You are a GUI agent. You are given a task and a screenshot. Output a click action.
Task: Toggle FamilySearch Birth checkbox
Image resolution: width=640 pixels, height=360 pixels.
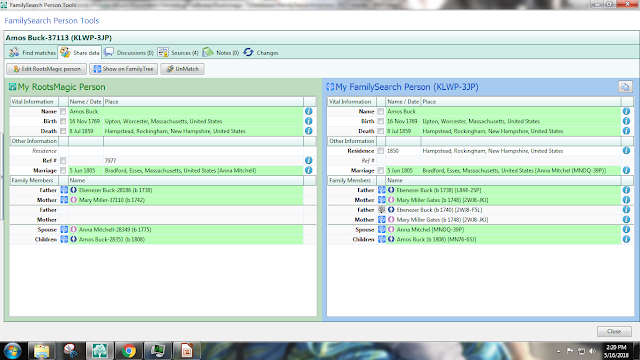[x=380, y=121]
